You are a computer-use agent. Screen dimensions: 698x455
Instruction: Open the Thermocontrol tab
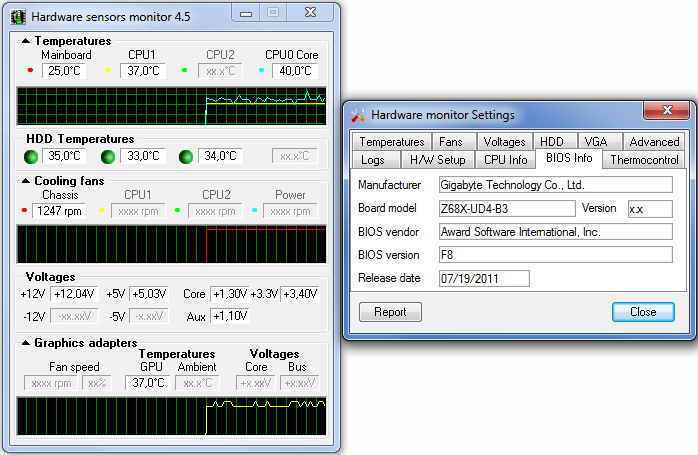coord(645,159)
